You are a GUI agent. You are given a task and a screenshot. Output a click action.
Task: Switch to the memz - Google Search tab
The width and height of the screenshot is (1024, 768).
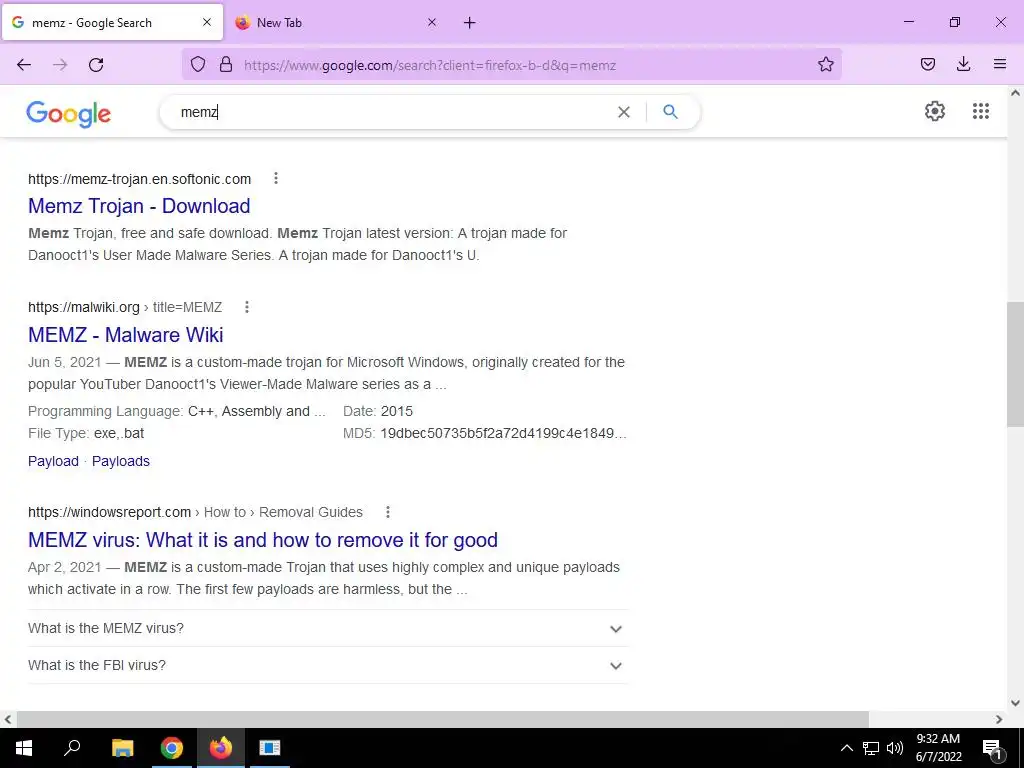pyautogui.click(x=112, y=23)
